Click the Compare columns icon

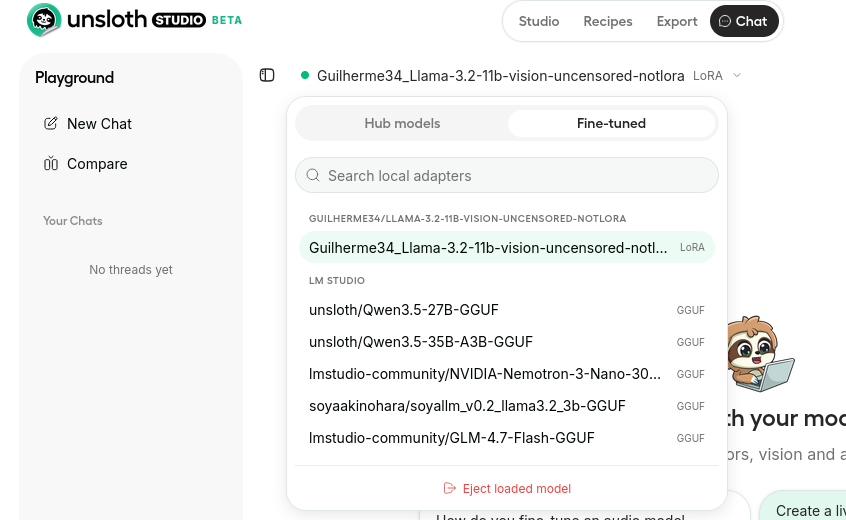tap(51, 164)
